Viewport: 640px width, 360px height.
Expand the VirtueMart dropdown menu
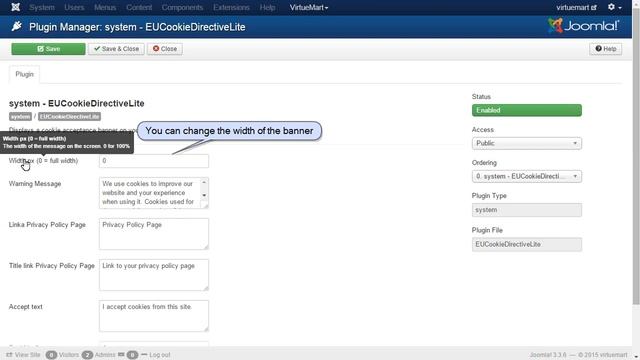(x=309, y=7)
